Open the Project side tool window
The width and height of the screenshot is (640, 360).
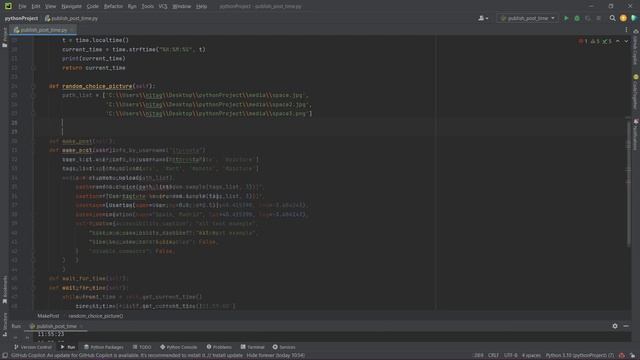click(x=4, y=38)
